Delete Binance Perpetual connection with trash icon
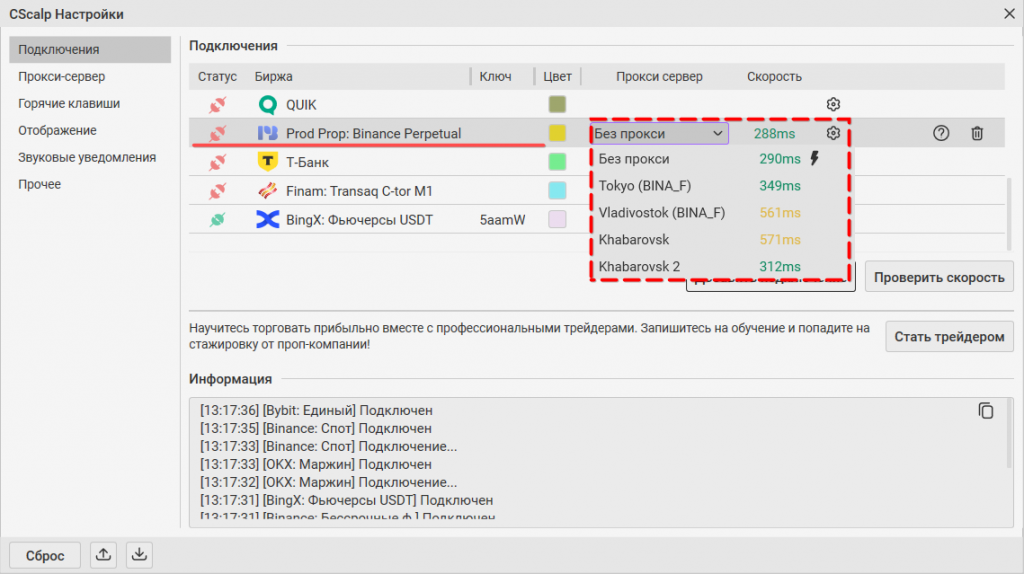The height and width of the screenshot is (574, 1024). tap(977, 133)
